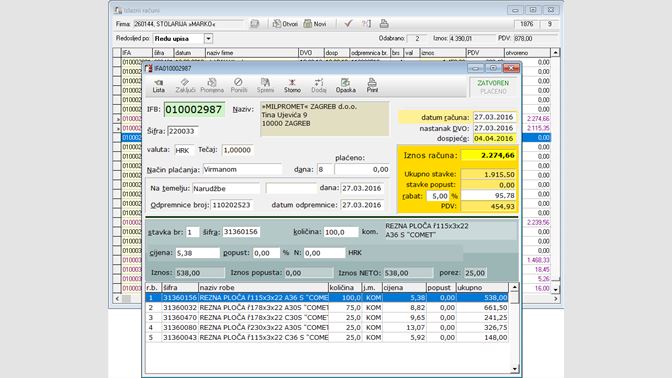Click the items grid scrollbar down arrow

(x=514, y=369)
